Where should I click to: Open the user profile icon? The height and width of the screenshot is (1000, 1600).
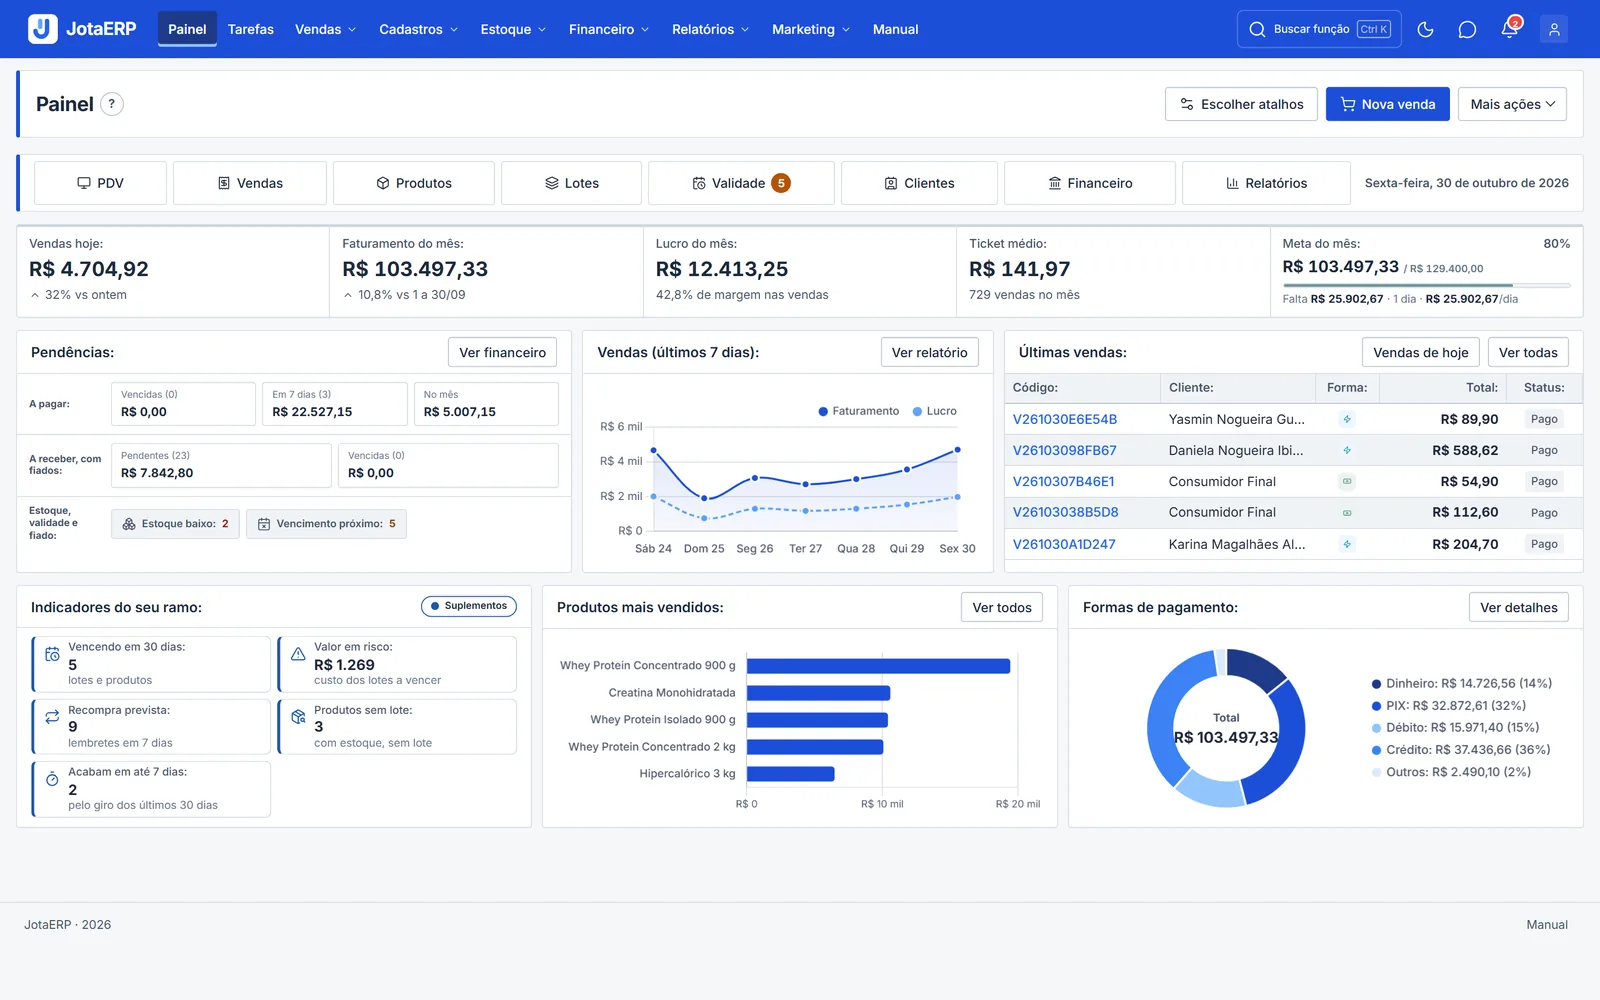(x=1554, y=30)
